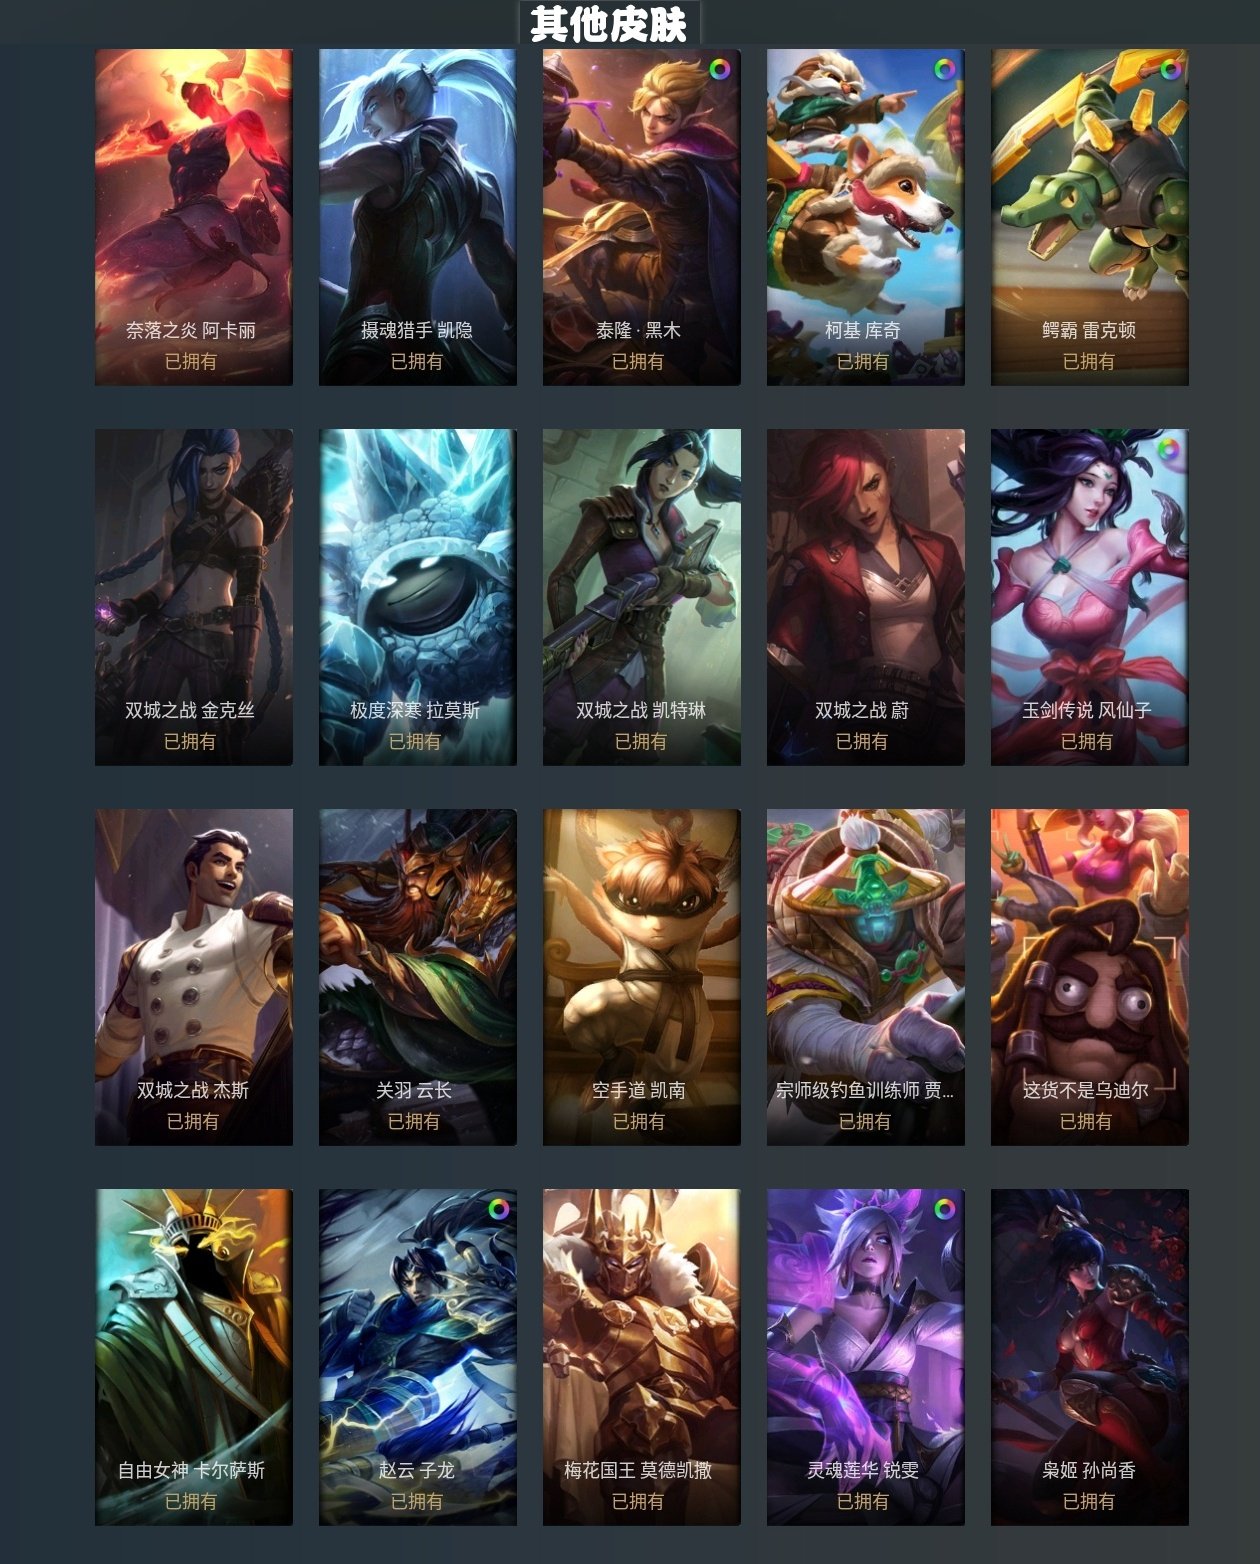Click the chroma icon on 泰隆·黑木 card
This screenshot has height=1564, width=1260.
pyautogui.click(x=719, y=69)
